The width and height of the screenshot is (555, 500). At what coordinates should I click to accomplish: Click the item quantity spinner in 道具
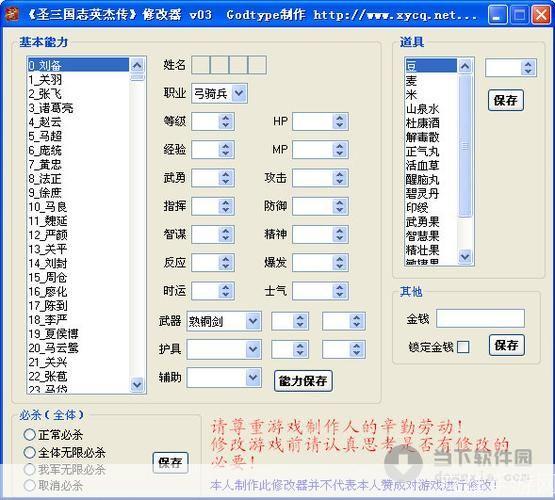pos(511,68)
